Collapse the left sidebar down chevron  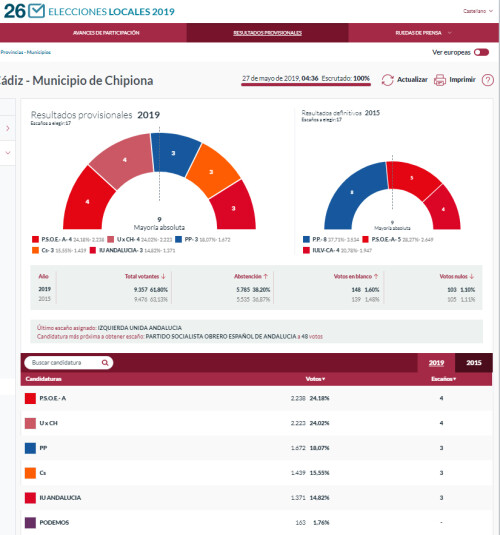click(x=8, y=153)
